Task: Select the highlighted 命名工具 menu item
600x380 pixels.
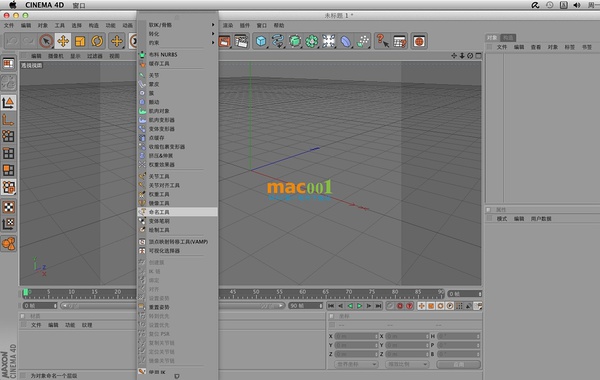Action: [x=178, y=212]
